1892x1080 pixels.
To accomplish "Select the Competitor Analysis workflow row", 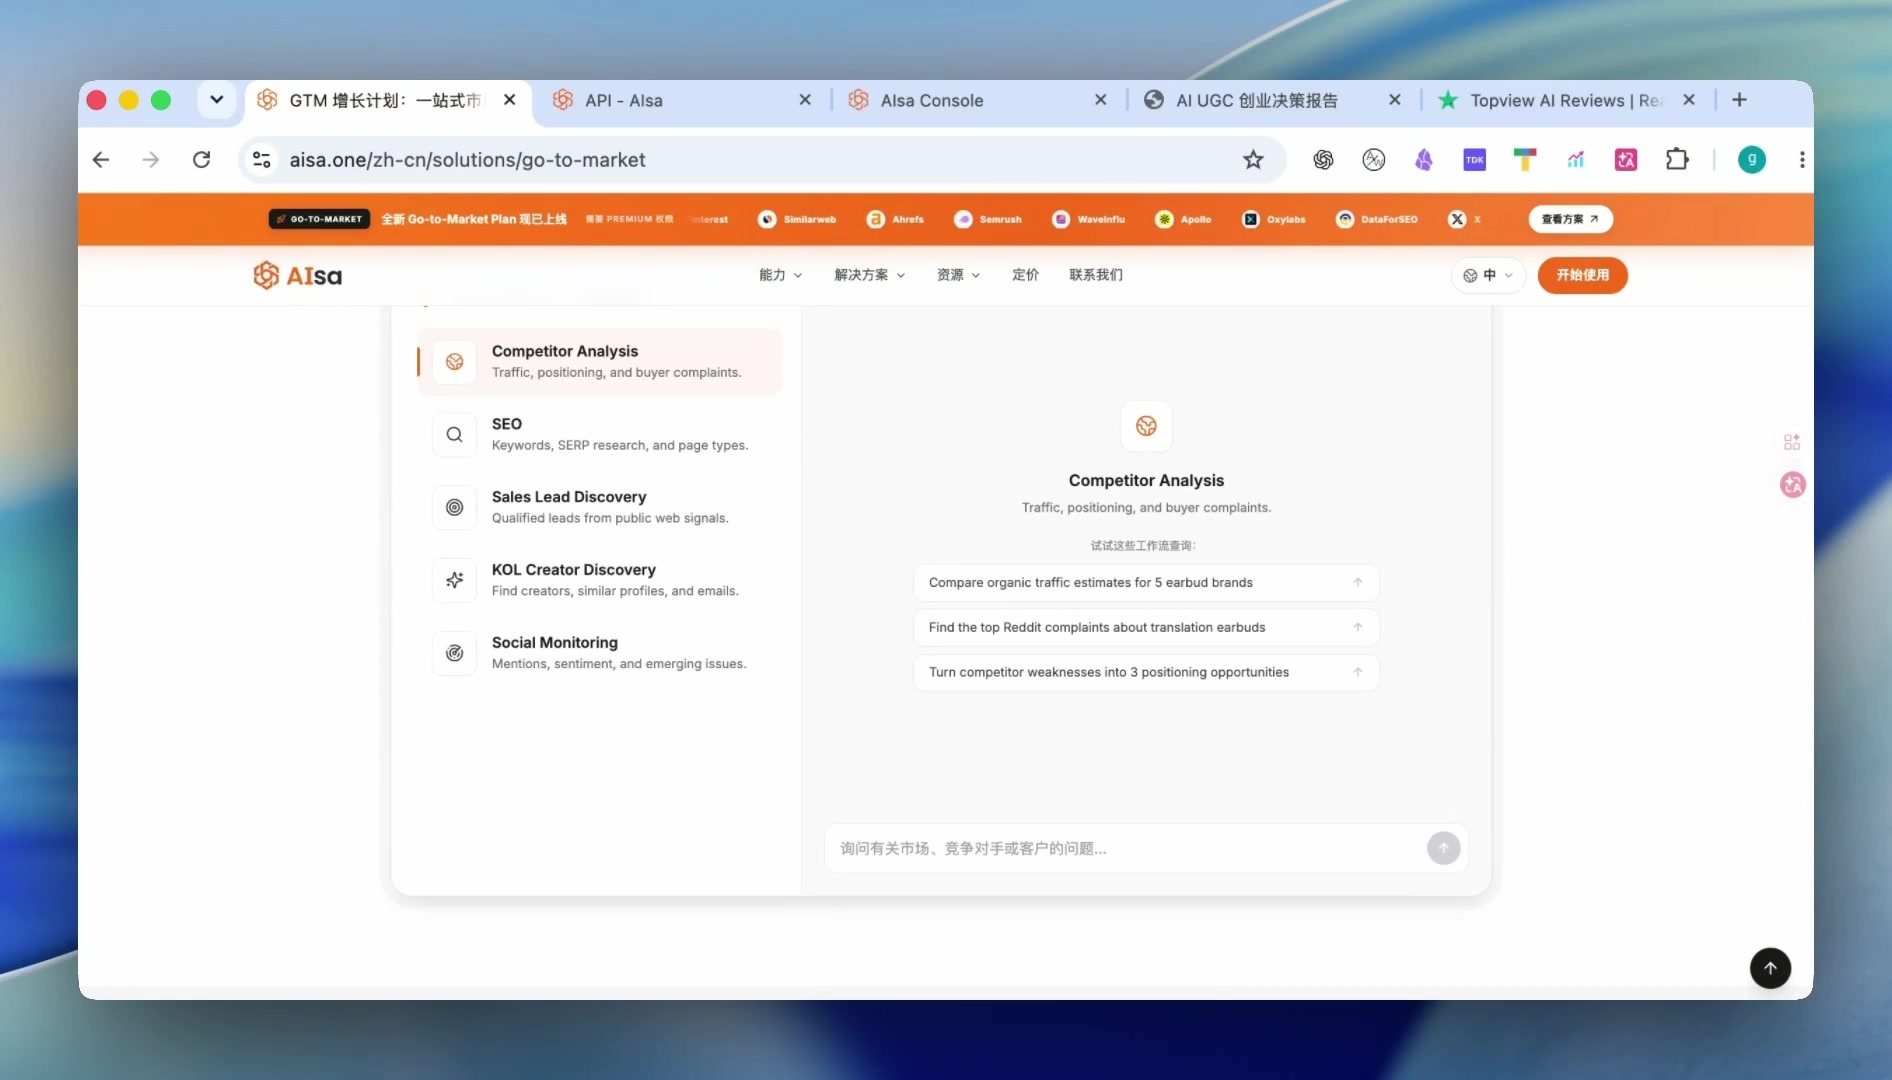I will tap(599, 362).
